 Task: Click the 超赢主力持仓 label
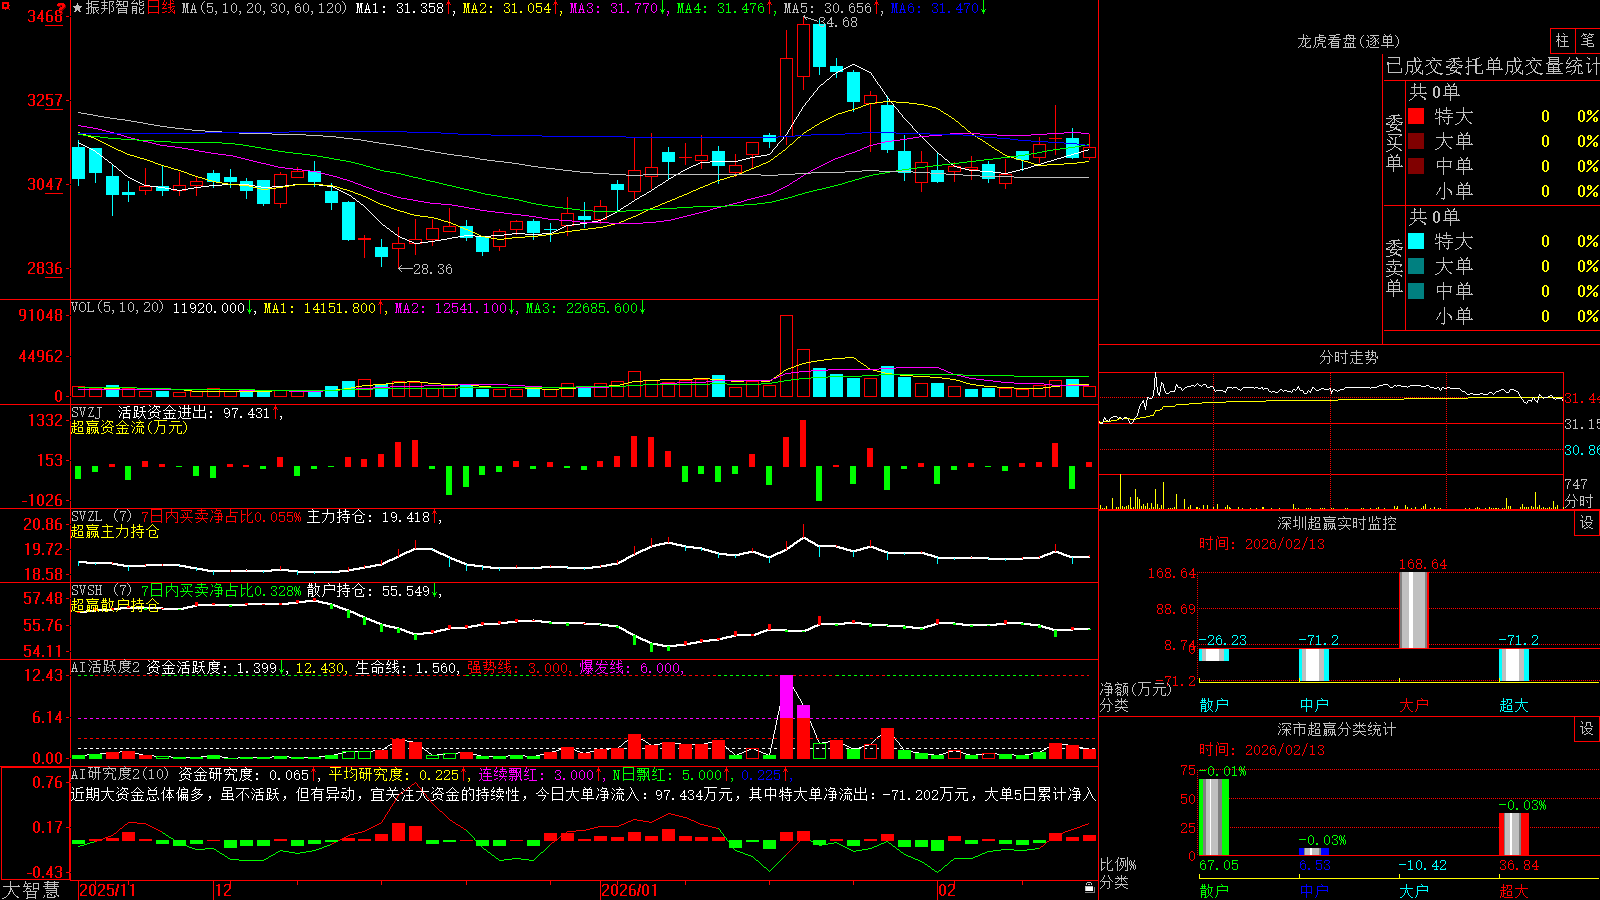point(115,531)
